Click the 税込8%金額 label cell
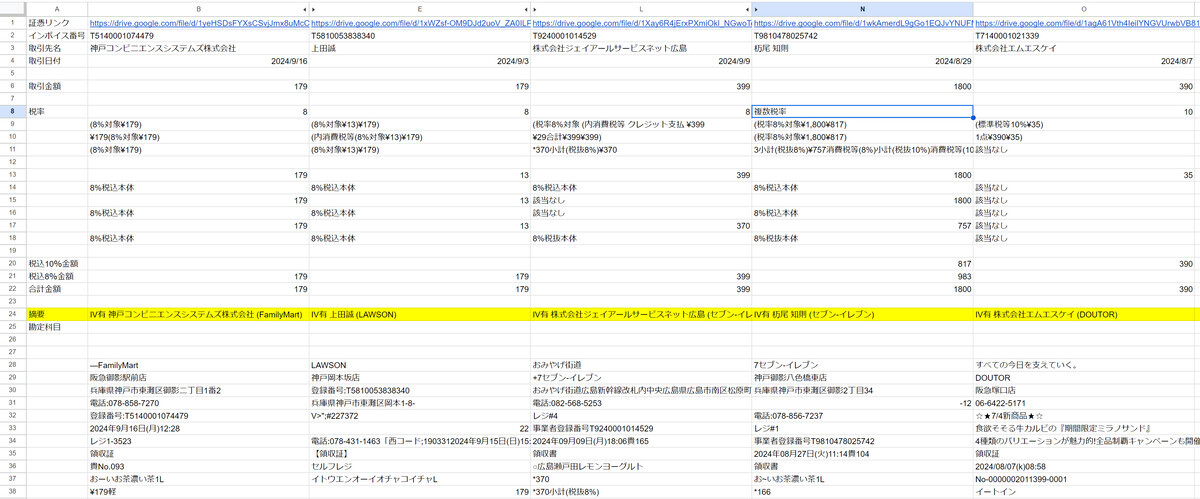Image resolution: width=1200 pixels, height=499 pixels. 55,276
